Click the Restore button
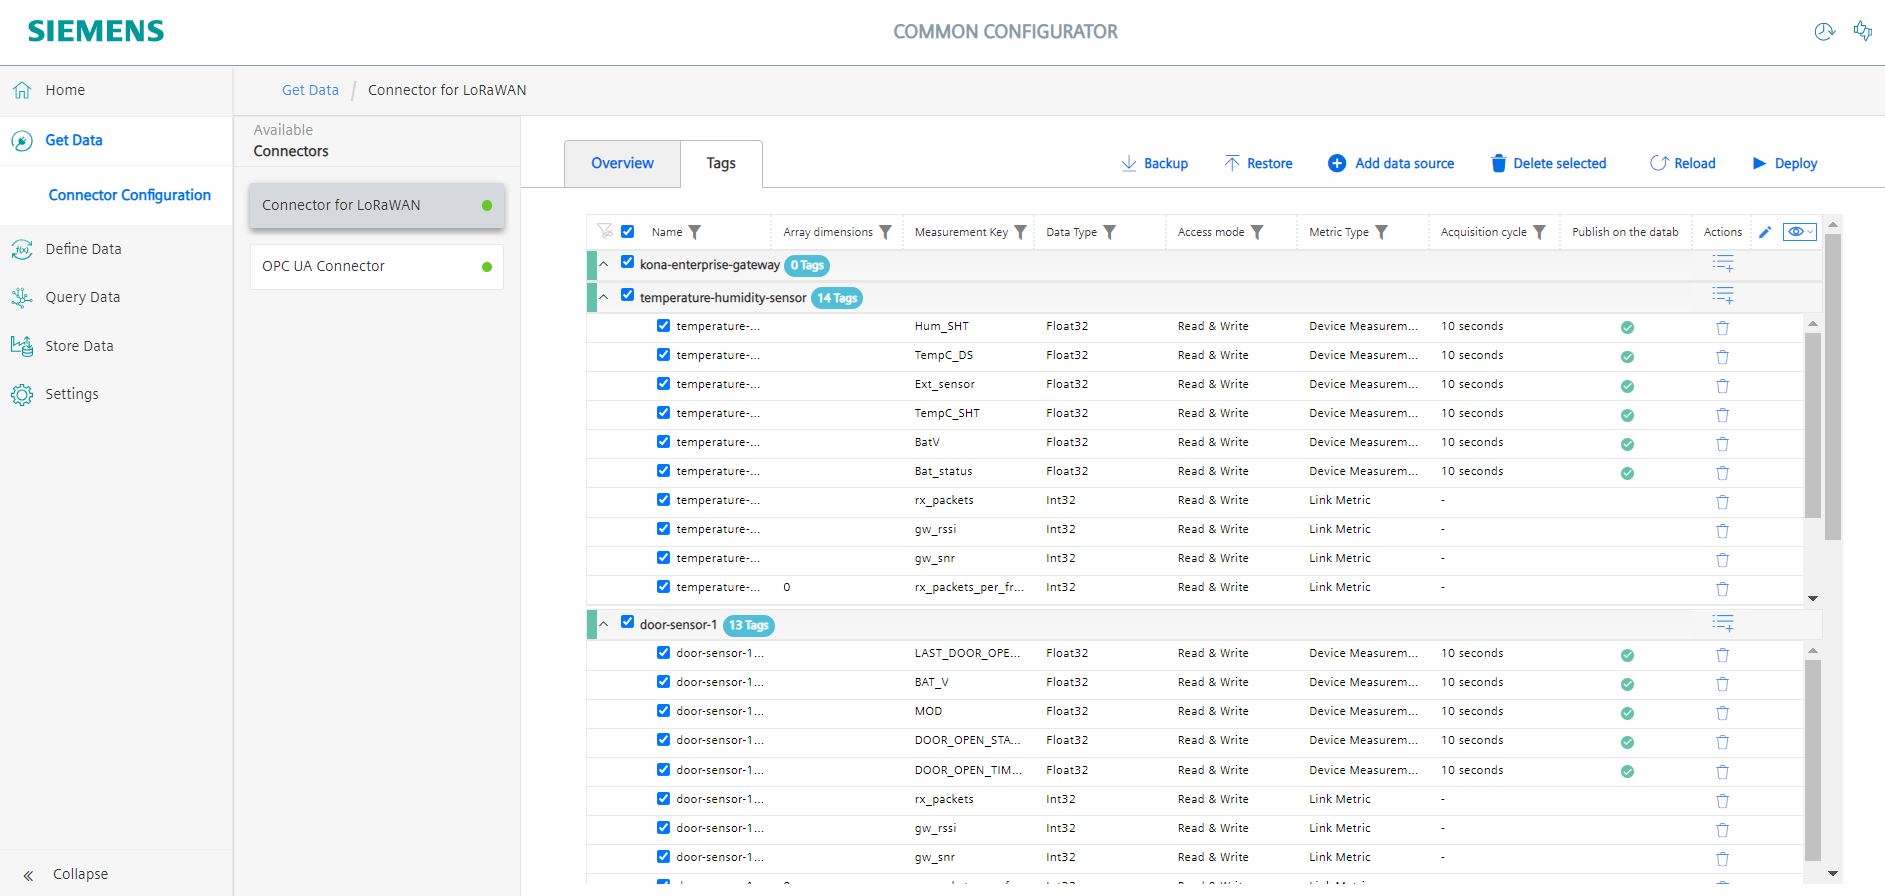Viewport: 1885px width, 896px height. (1258, 163)
